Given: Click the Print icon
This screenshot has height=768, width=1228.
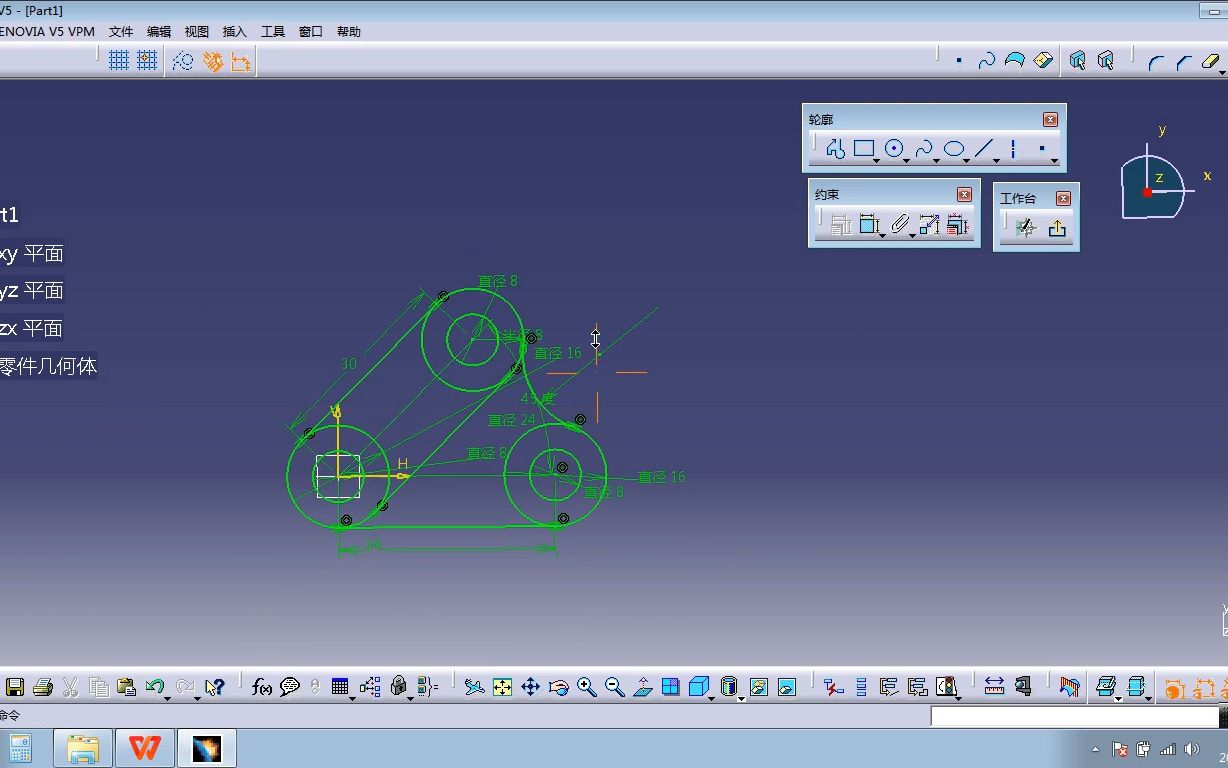Looking at the screenshot, I should click(42, 687).
